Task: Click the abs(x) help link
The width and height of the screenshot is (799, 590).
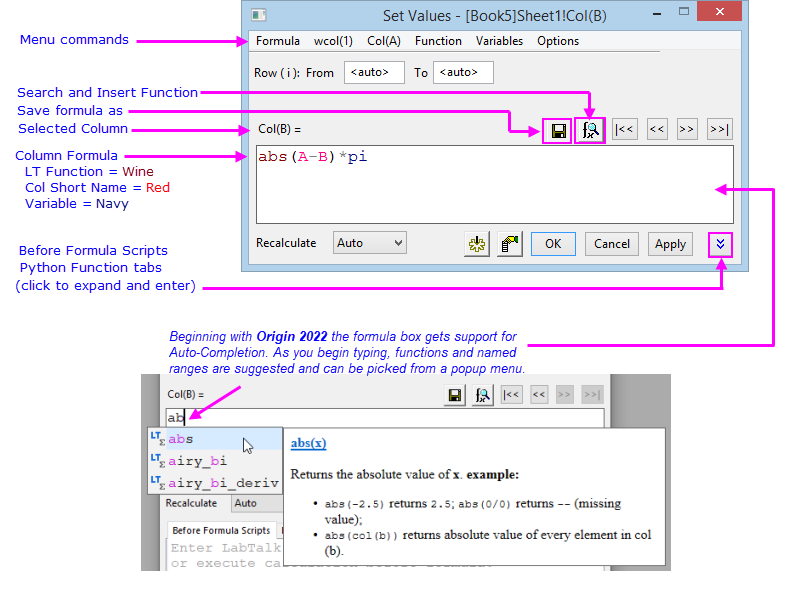Action: coord(308,443)
